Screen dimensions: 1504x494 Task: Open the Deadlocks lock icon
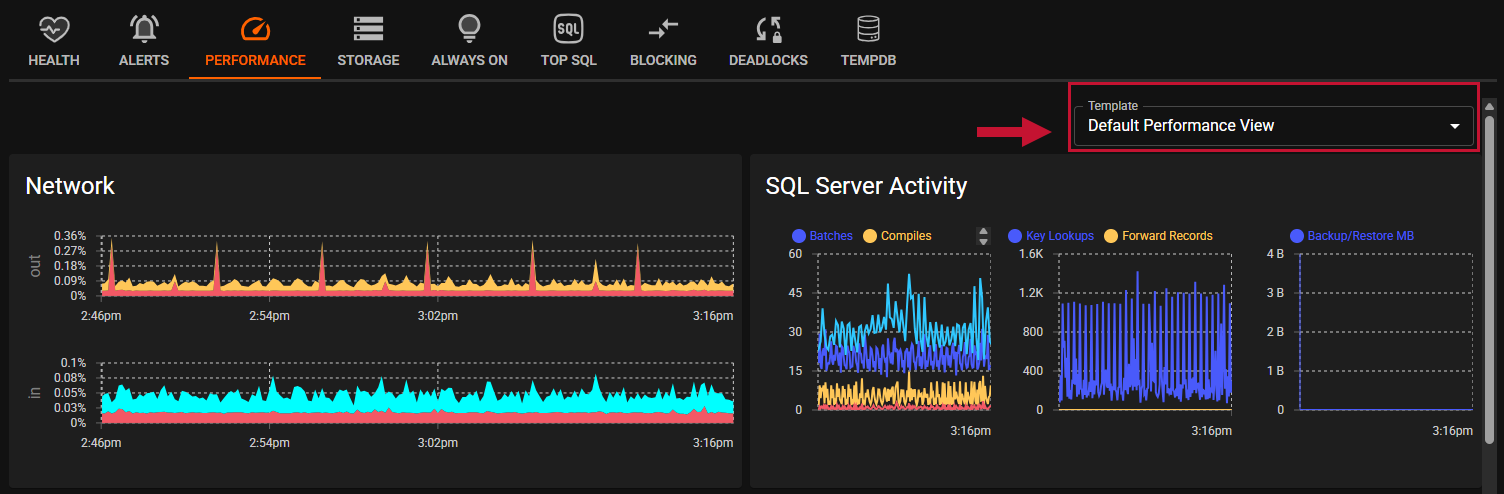768,28
